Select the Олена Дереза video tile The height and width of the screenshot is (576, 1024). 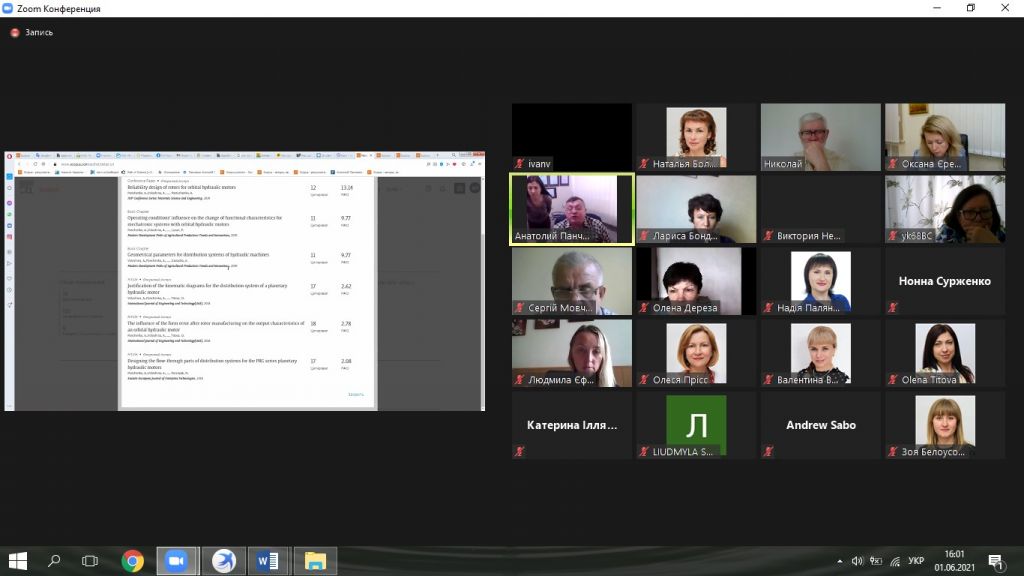(x=696, y=281)
